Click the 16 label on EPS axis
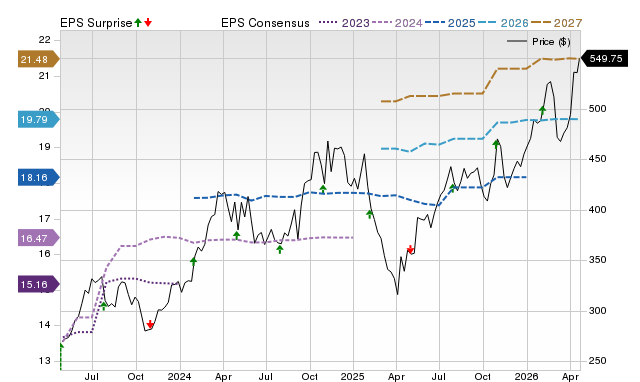 44,254
